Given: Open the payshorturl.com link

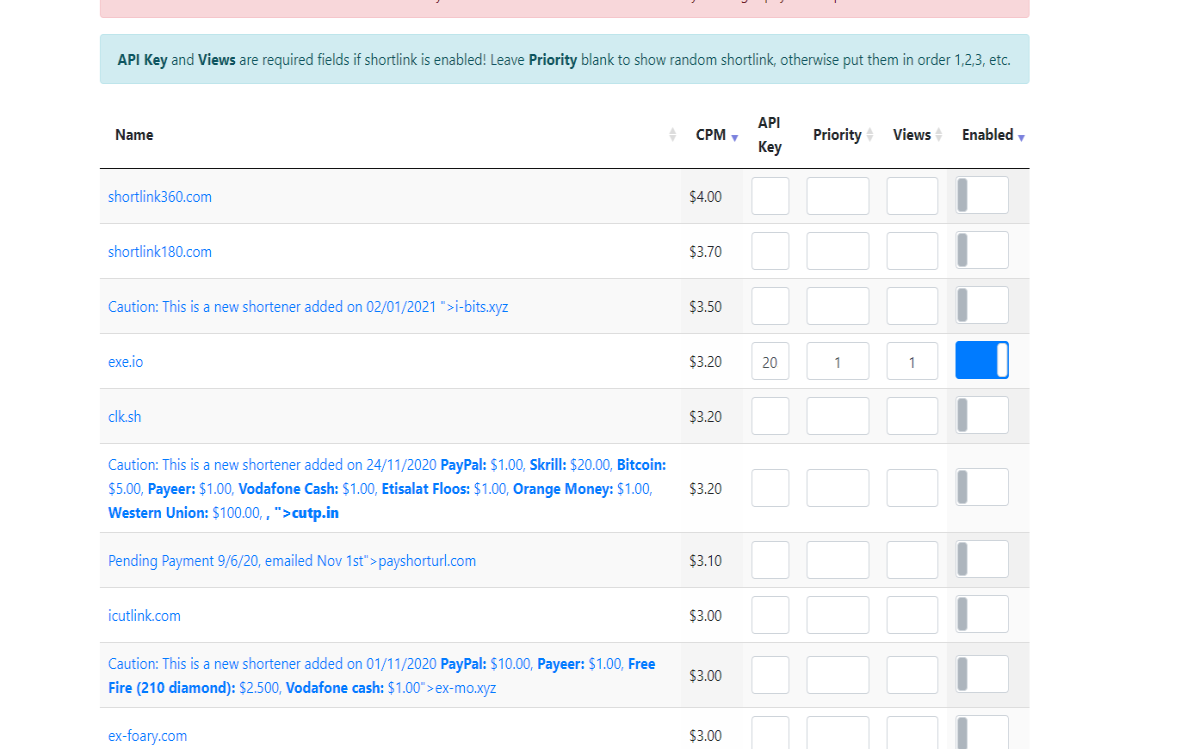Looking at the screenshot, I should pyautogui.click(x=292, y=561).
